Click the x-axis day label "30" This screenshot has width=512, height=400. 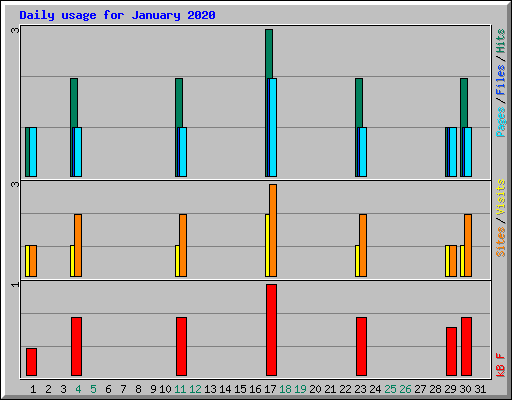(x=465, y=389)
